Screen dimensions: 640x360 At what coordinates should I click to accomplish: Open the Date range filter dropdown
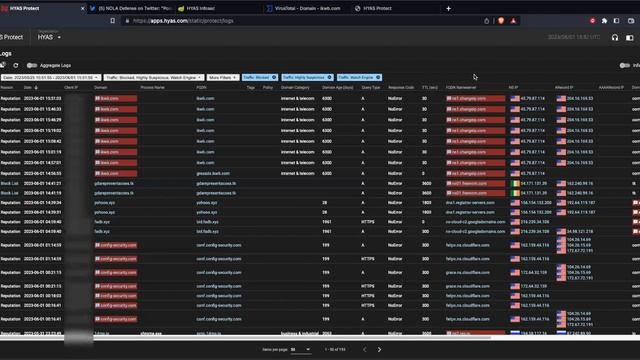51,78
